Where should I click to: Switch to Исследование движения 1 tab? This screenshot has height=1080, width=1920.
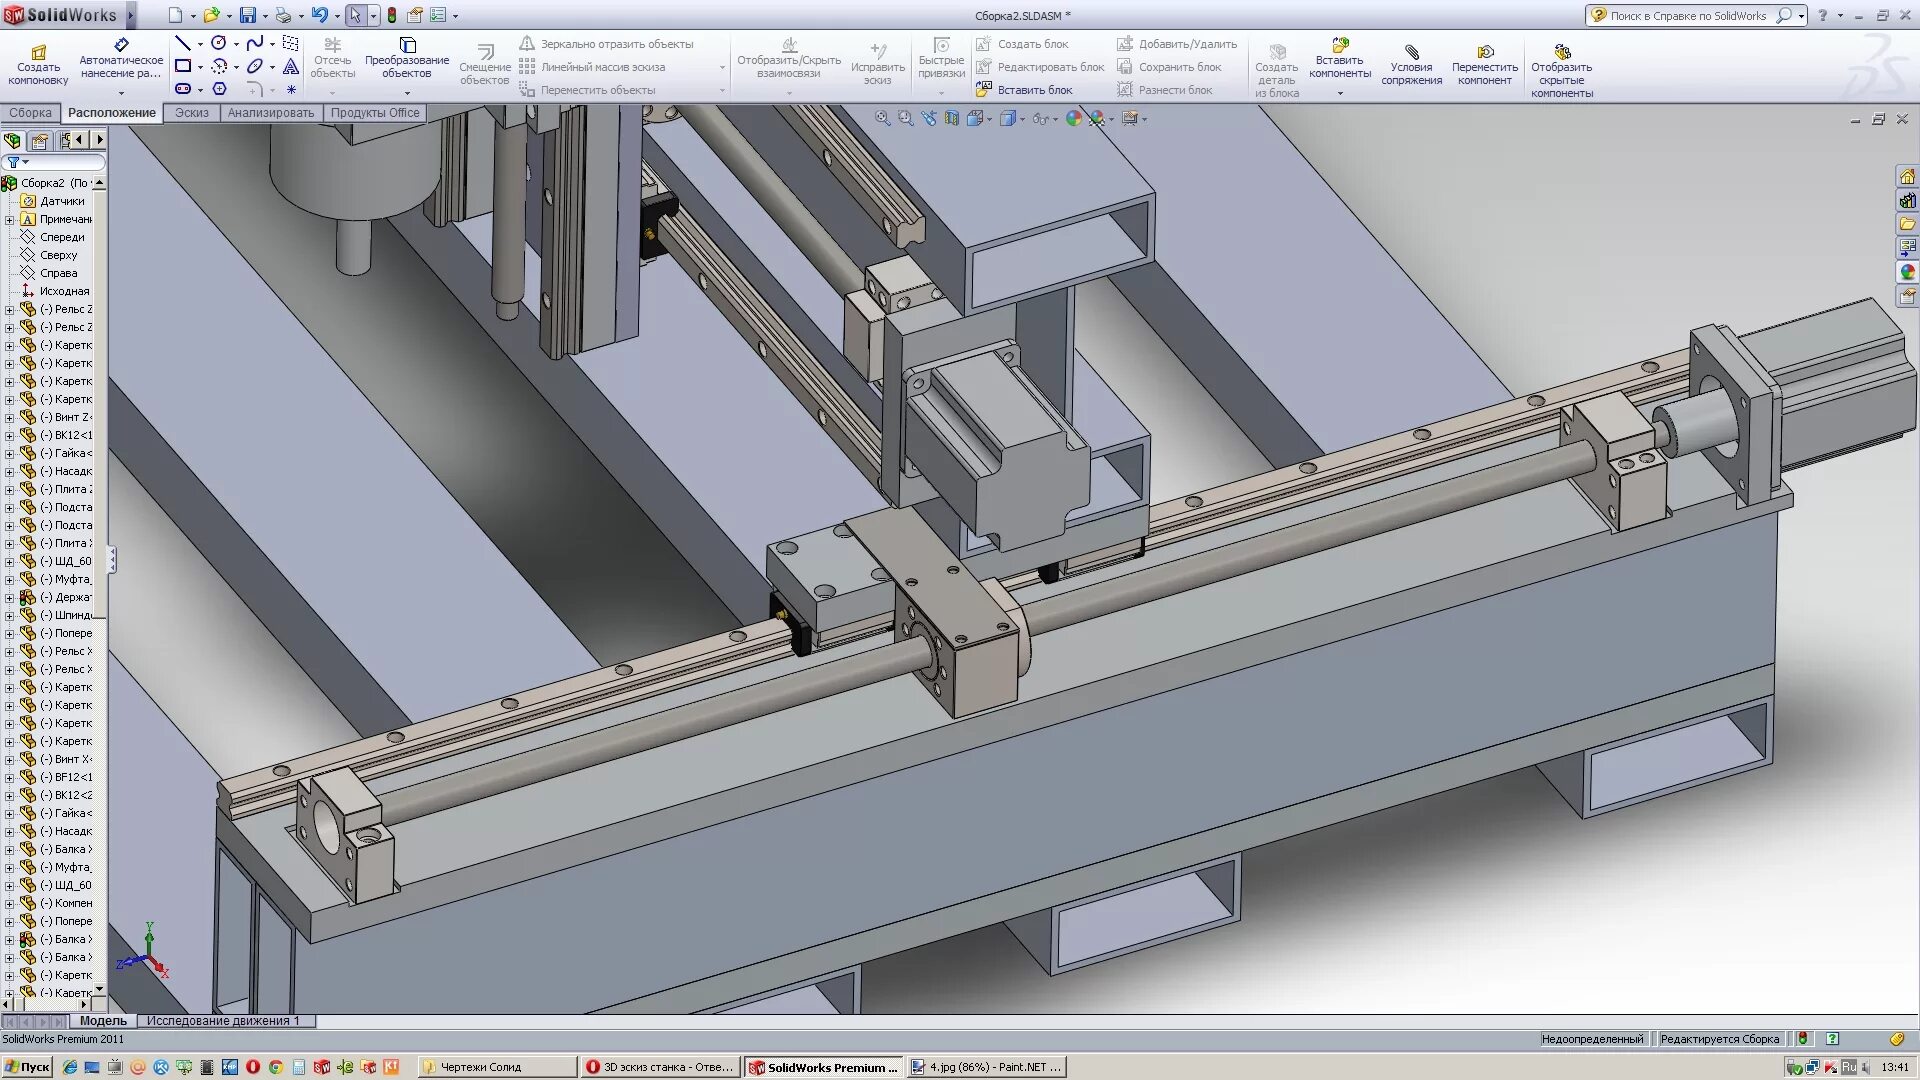click(x=222, y=1021)
